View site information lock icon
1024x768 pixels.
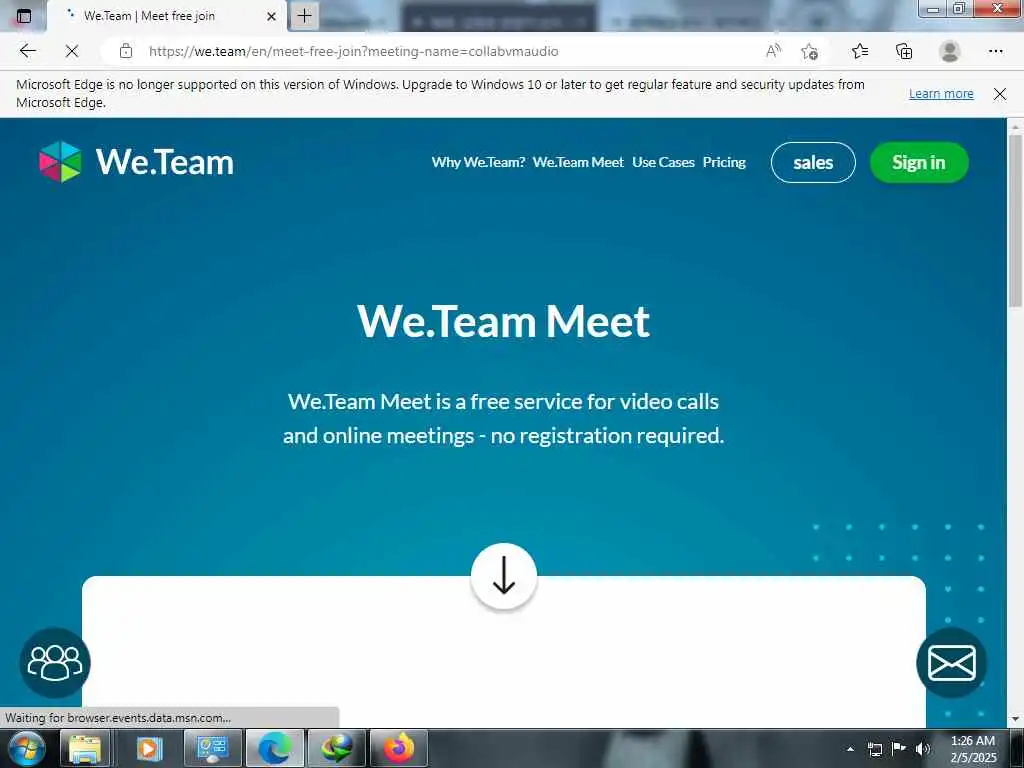pos(126,51)
